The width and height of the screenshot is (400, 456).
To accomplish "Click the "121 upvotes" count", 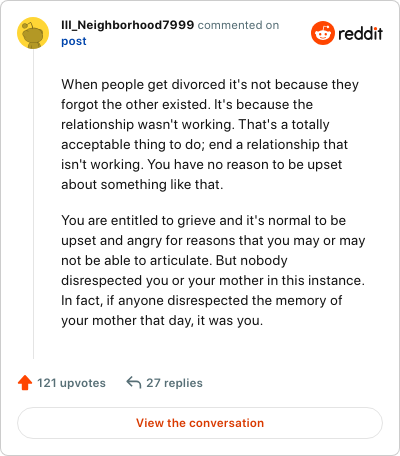I will click(71, 383).
